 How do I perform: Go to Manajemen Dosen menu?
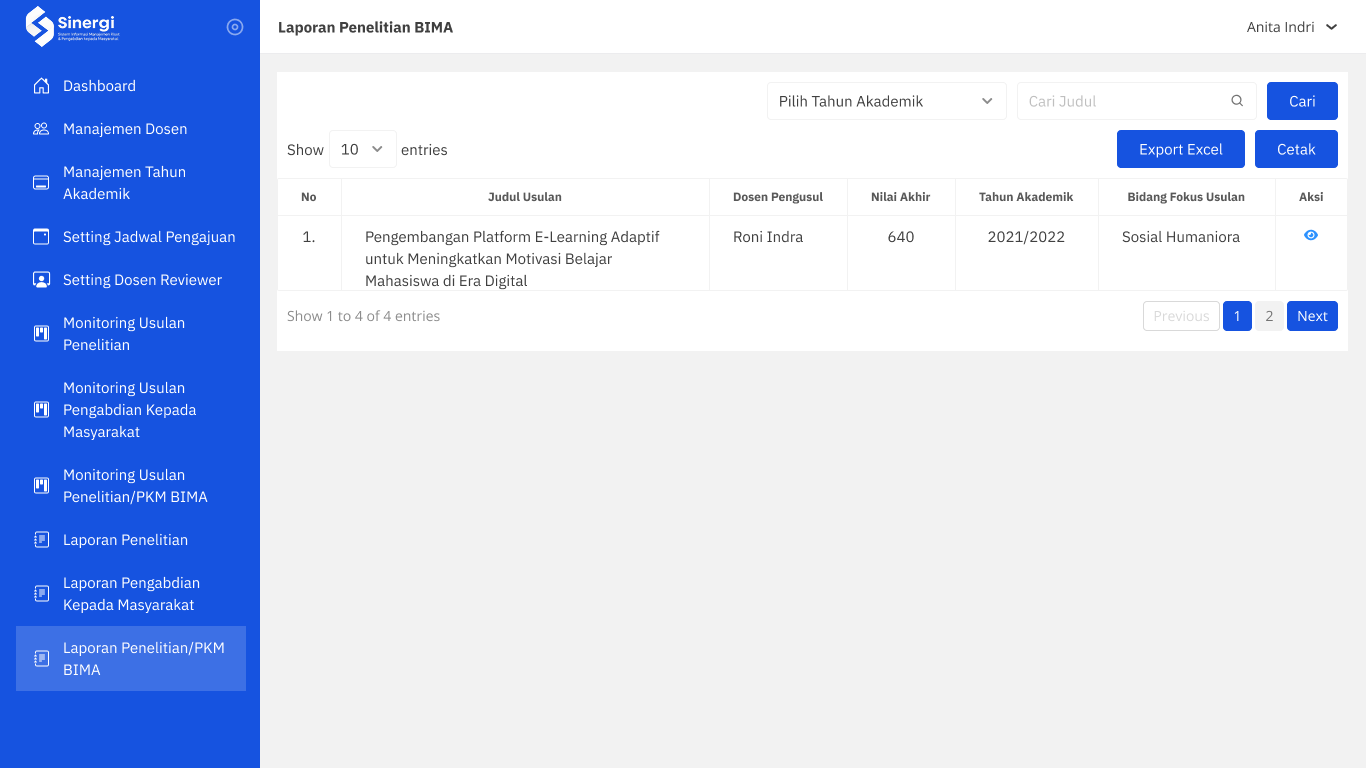pyautogui.click(x=131, y=129)
